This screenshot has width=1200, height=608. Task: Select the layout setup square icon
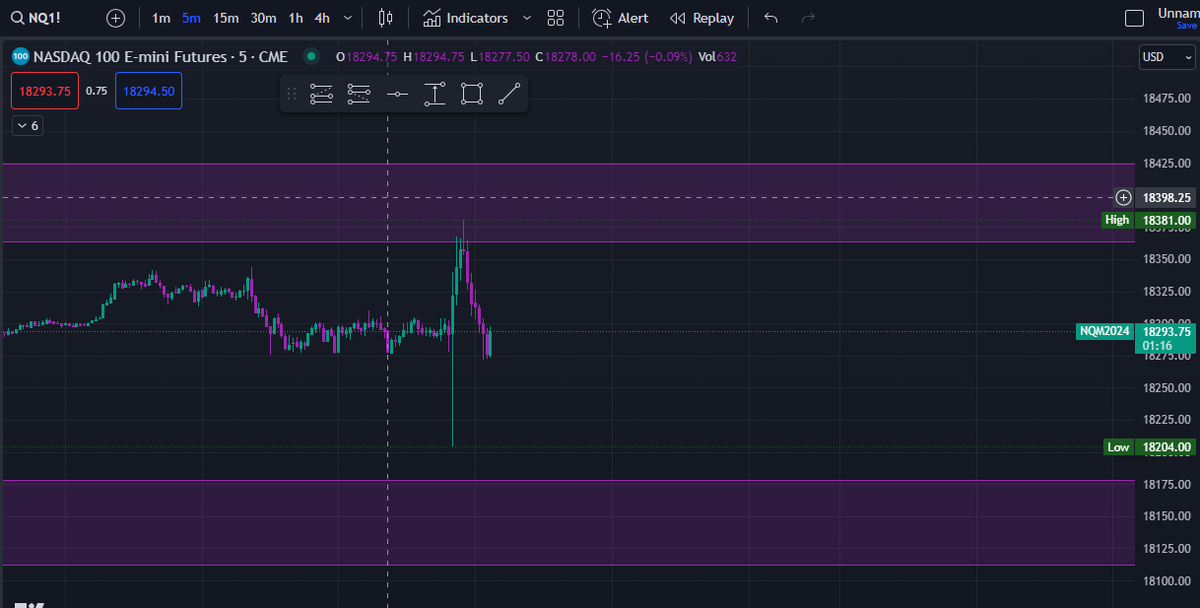click(x=1134, y=18)
